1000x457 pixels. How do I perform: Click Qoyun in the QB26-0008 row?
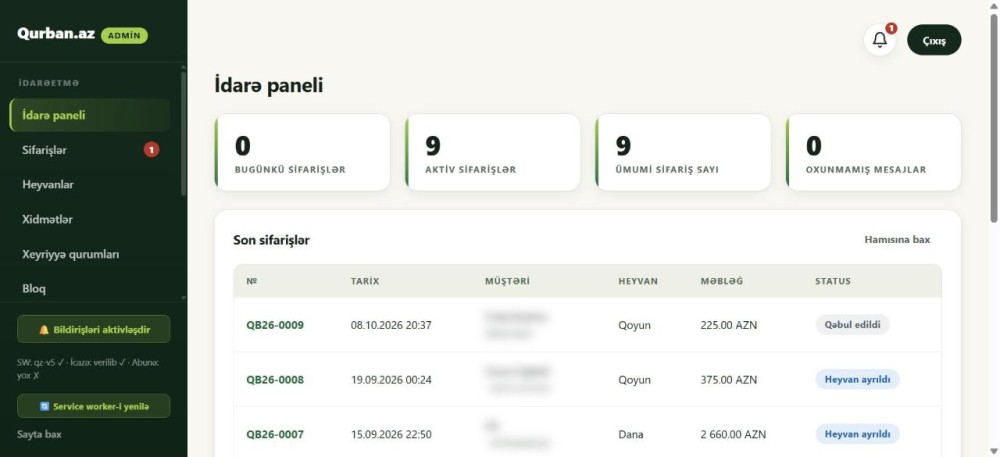(634, 380)
